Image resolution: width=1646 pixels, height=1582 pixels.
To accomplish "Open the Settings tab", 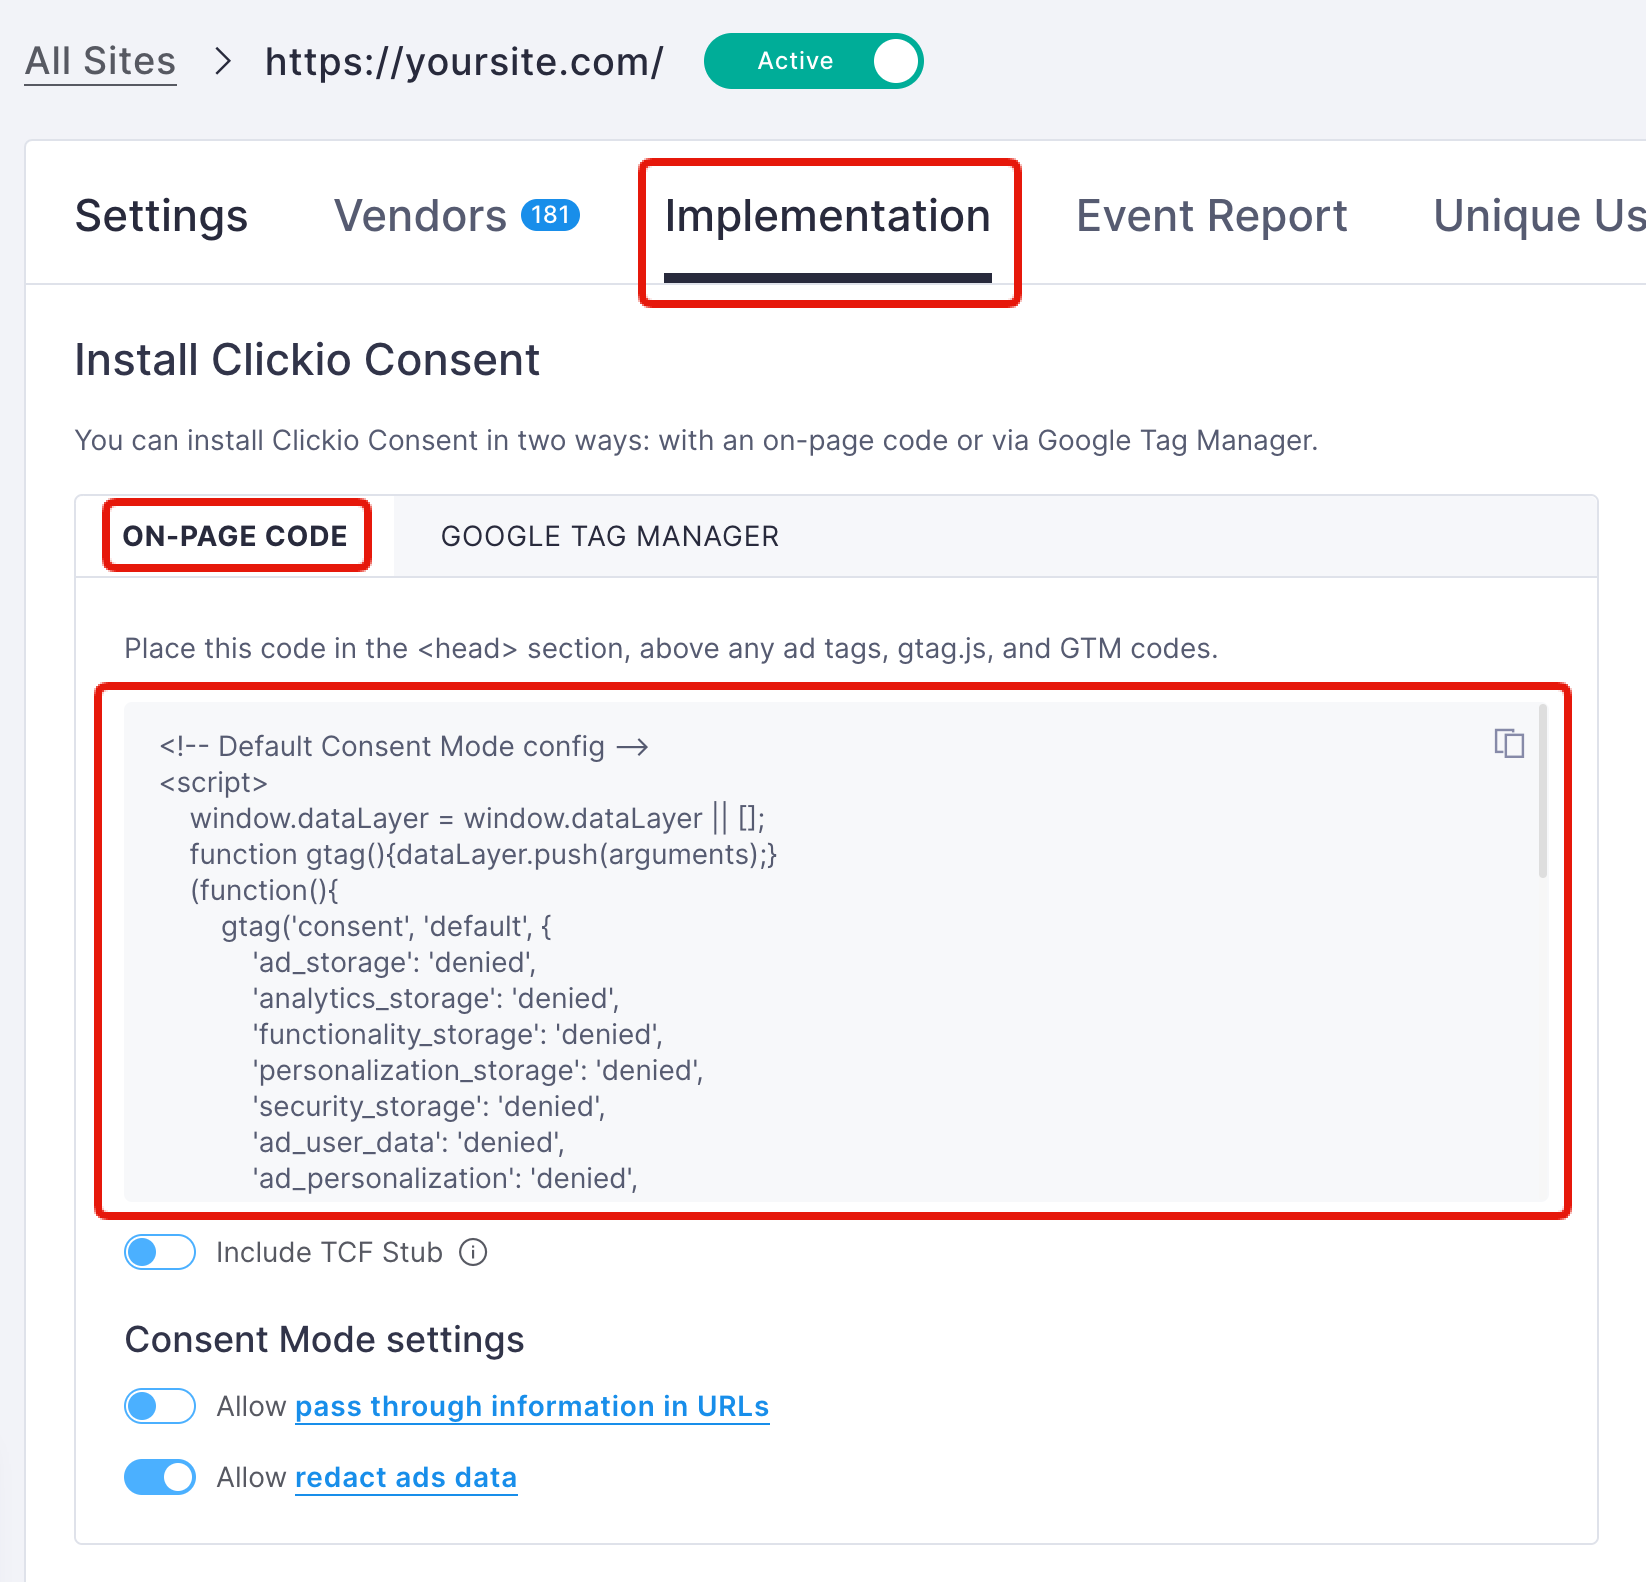I will click(161, 216).
